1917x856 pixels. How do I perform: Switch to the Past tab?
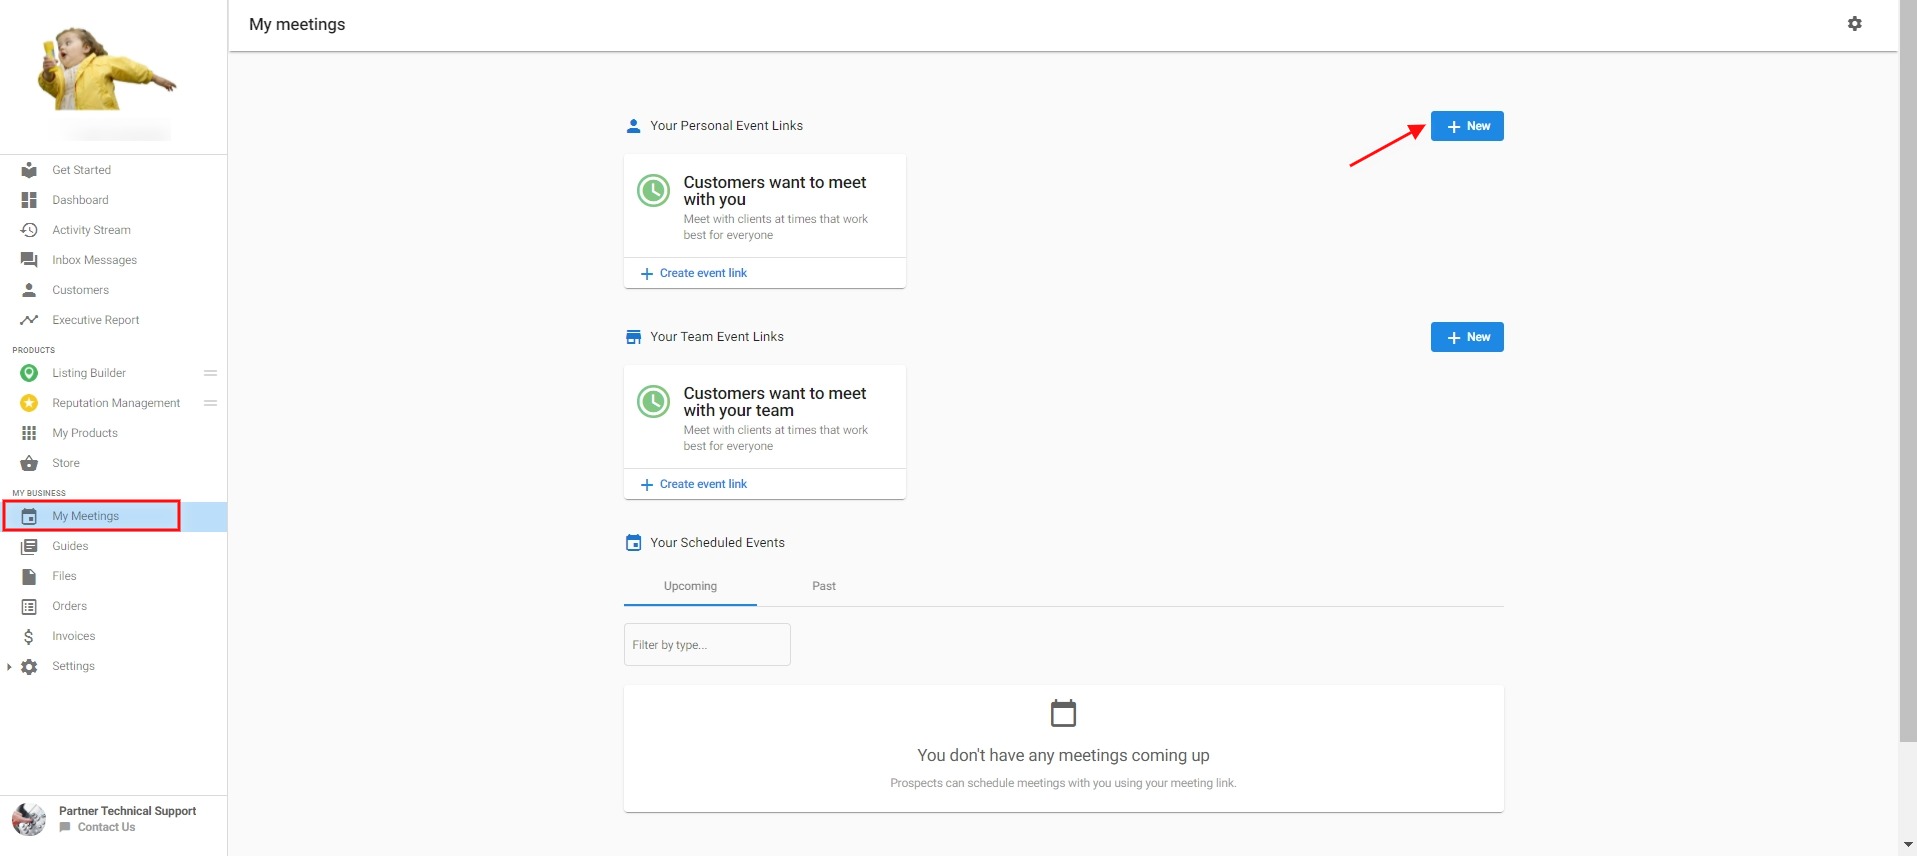coord(823,586)
